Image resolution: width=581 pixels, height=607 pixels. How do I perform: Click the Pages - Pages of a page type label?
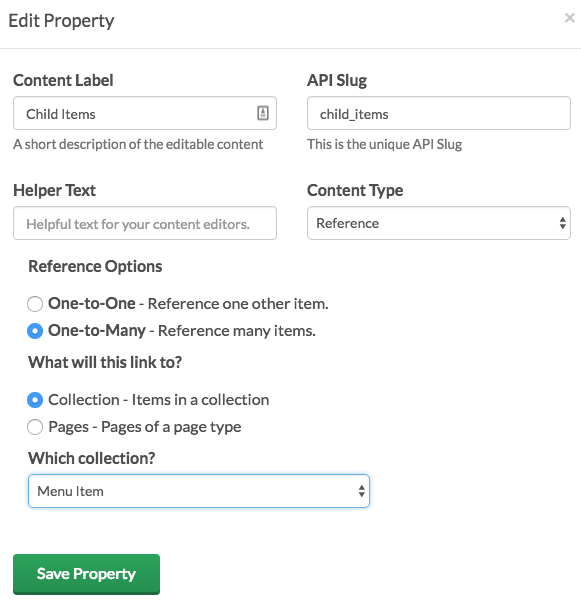[x=145, y=427]
